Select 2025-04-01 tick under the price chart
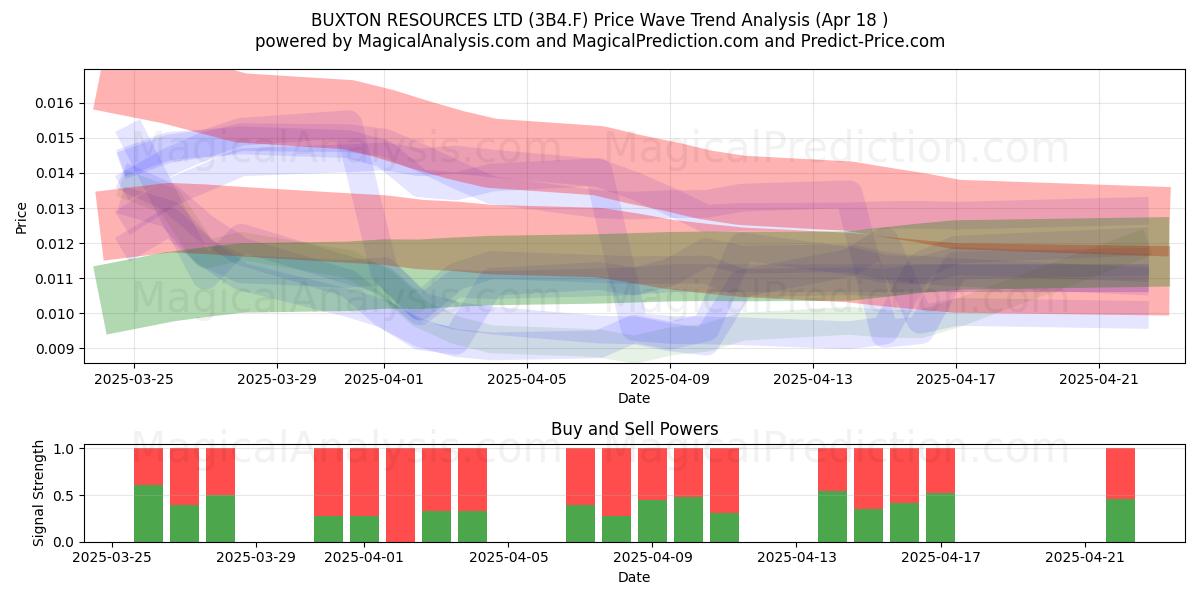This screenshot has width=1200, height=600. (384, 380)
